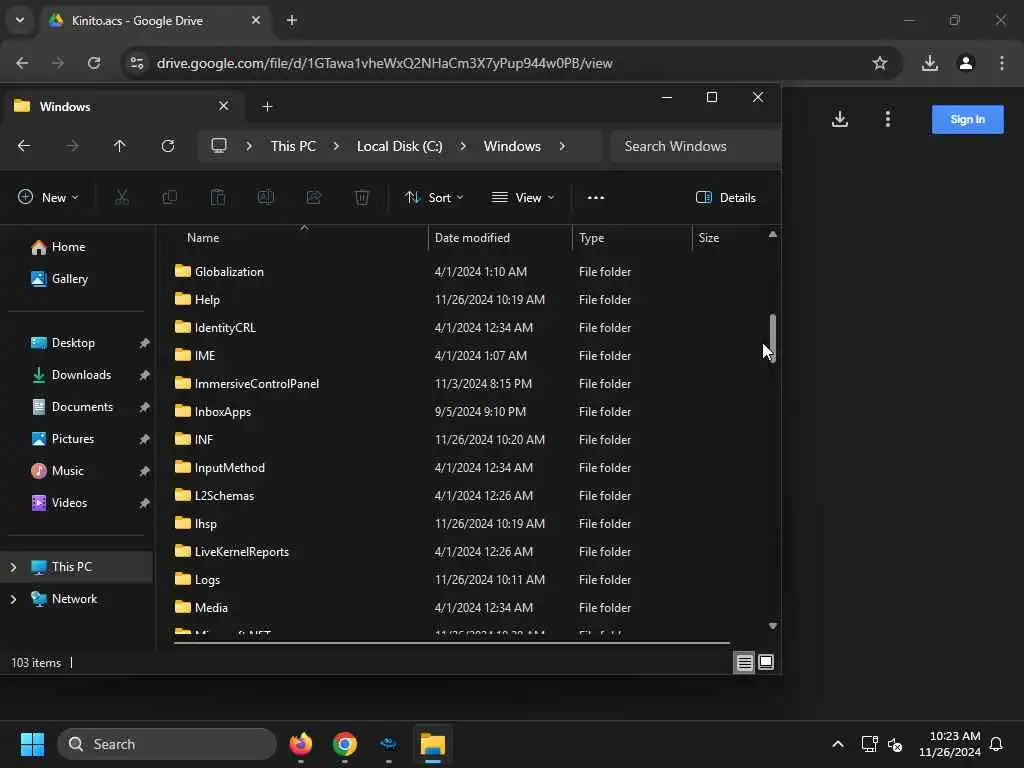Image resolution: width=1024 pixels, height=768 pixels.
Task: Open File Explorer taskbar icon
Action: pyautogui.click(x=432, y=744)
